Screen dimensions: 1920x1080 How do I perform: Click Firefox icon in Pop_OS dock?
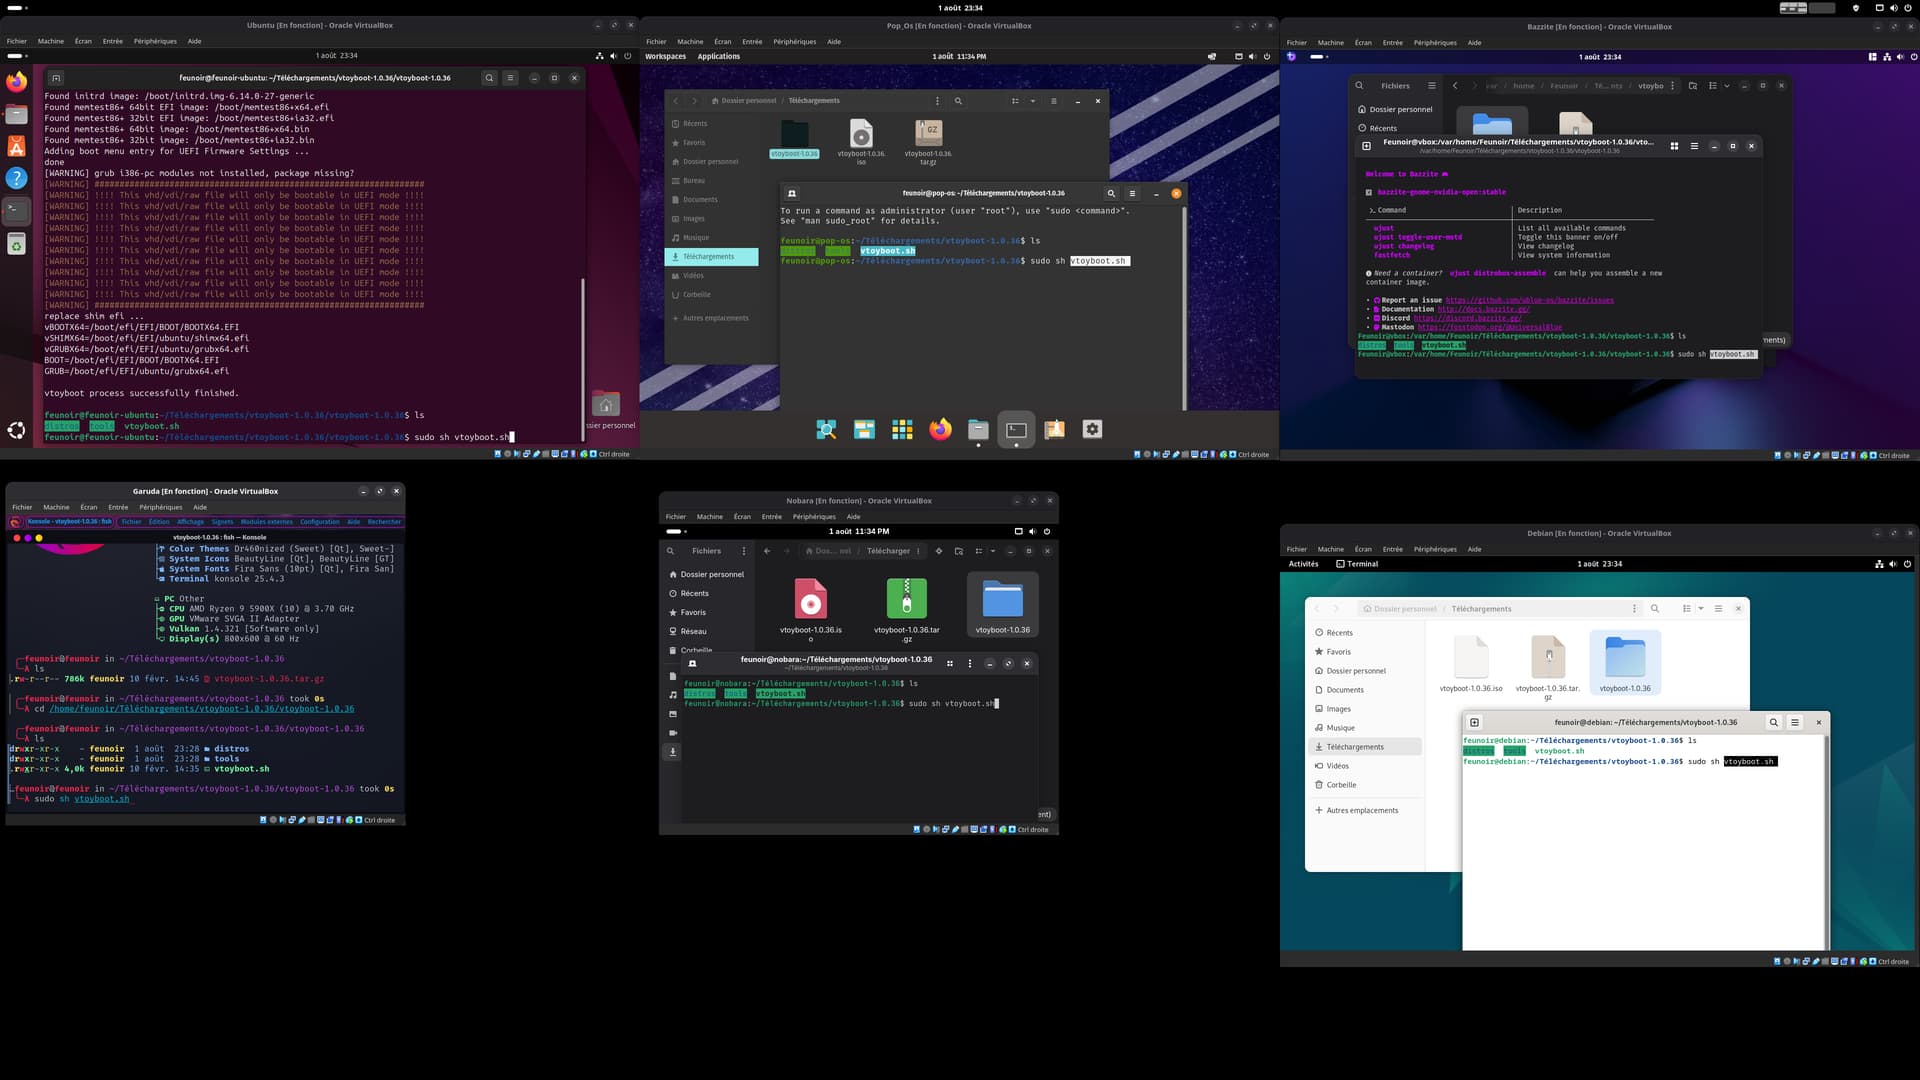pyautogui.click(x=940, y=430)
